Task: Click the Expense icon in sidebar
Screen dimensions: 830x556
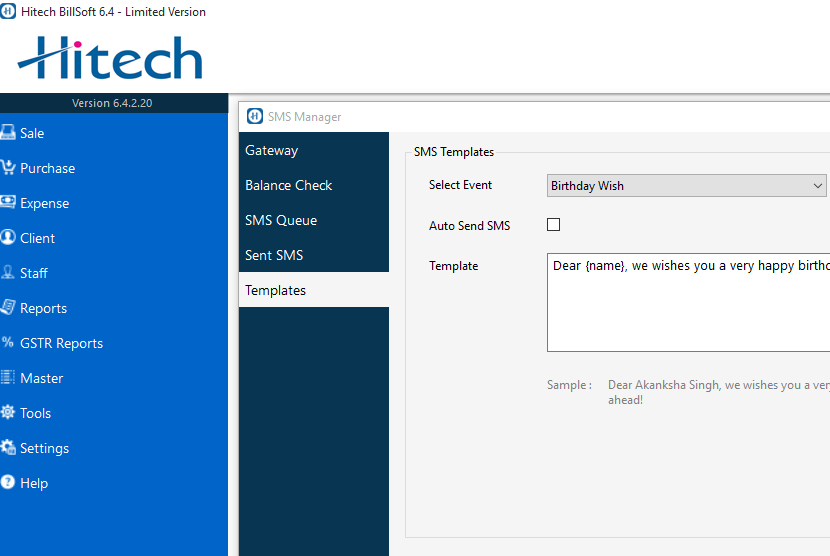Action: coord(8,203)
